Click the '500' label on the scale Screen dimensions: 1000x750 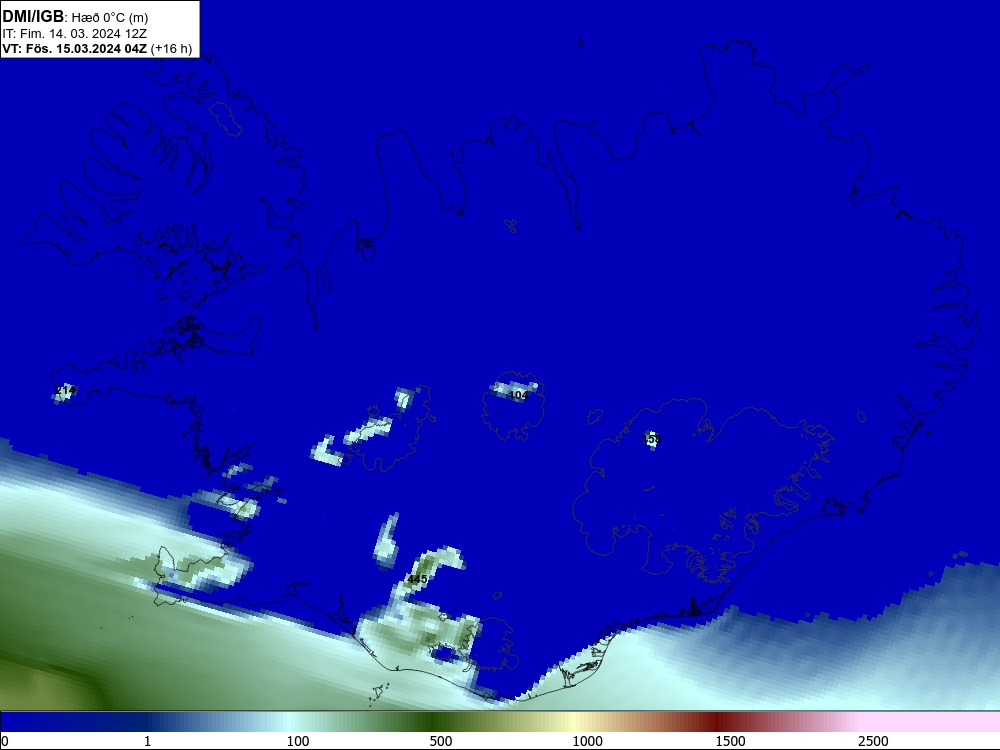(441, 741)
